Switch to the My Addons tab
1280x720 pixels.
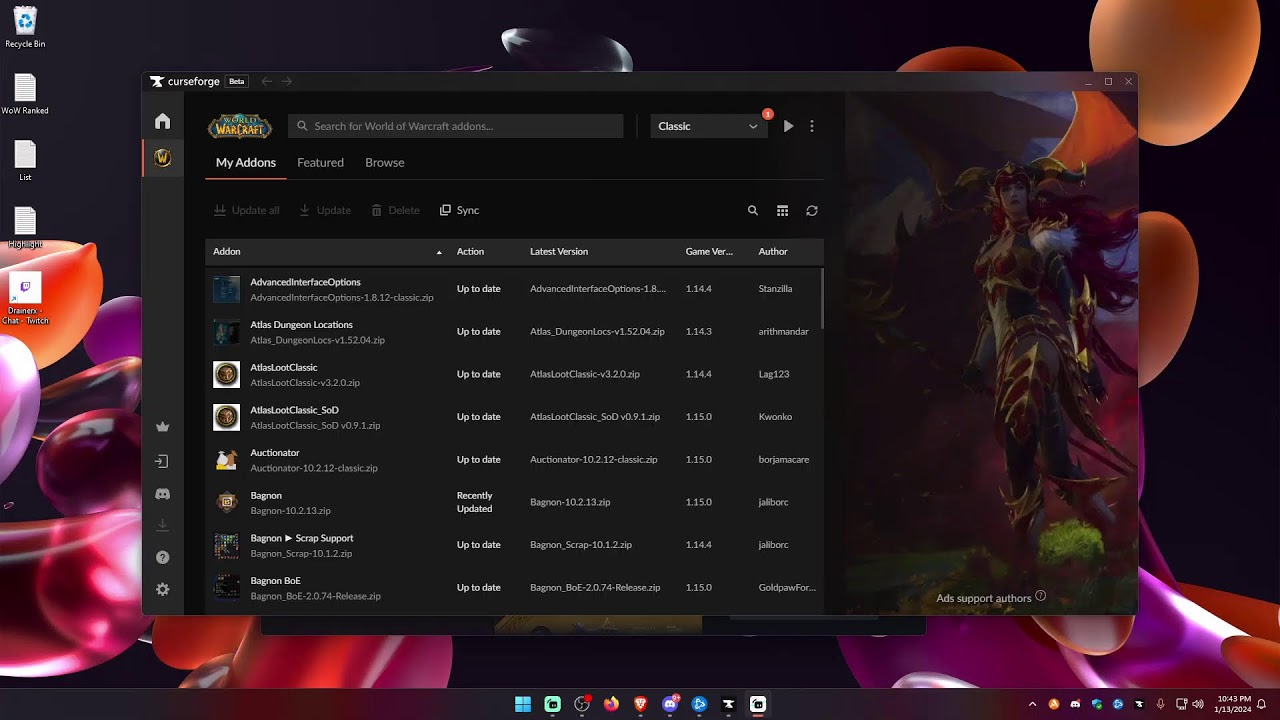(246, 162)
